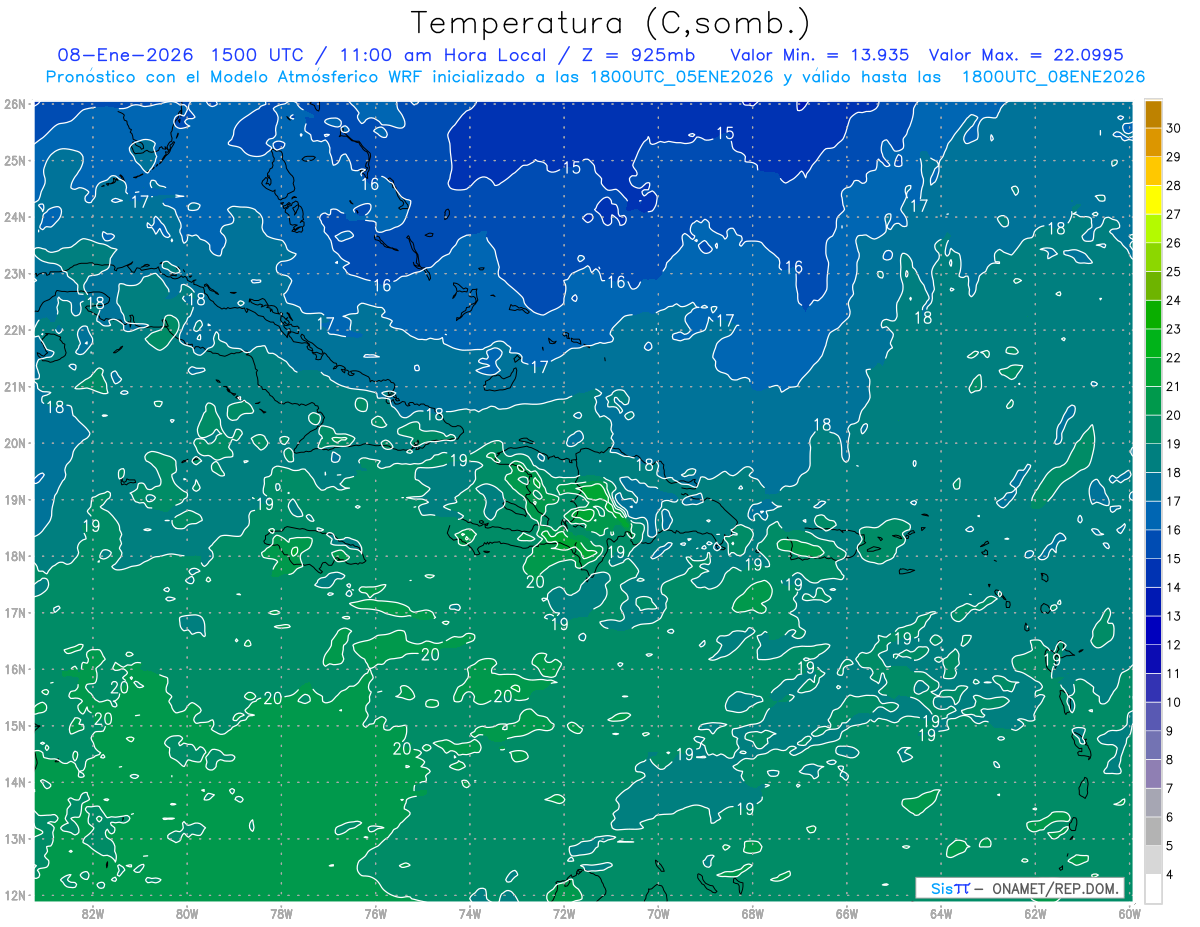
Task: Click the '80W' longitude axis label
Action: (187, 913)
